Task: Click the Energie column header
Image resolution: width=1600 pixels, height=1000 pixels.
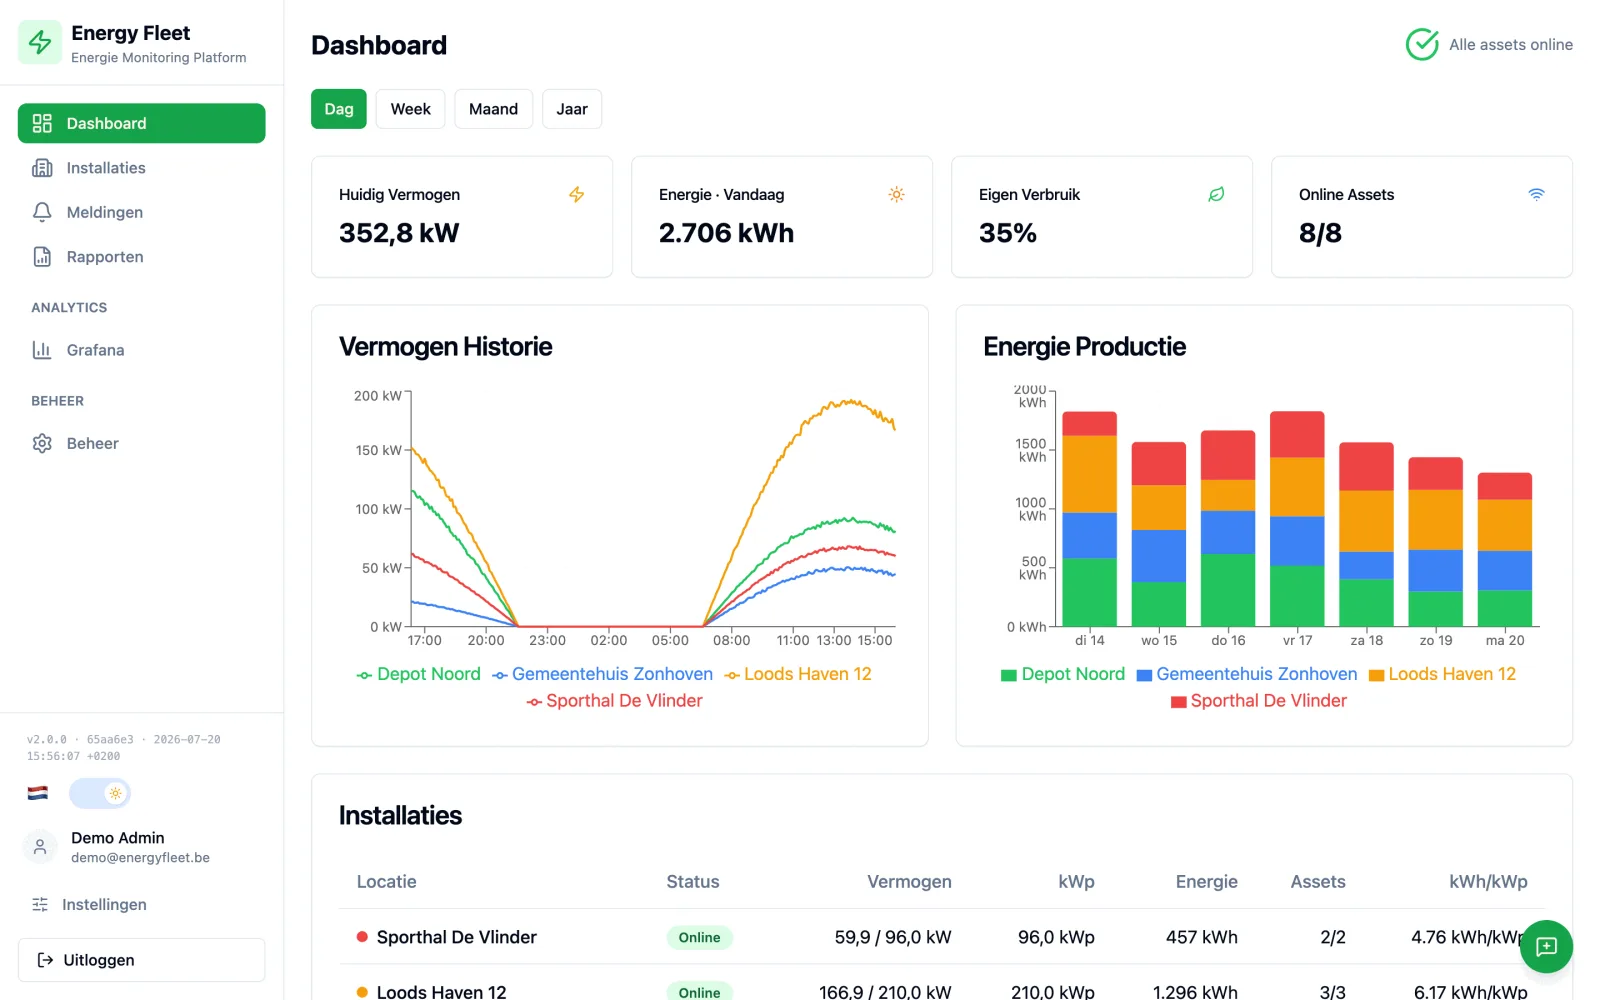Action: coord(1206,882)
